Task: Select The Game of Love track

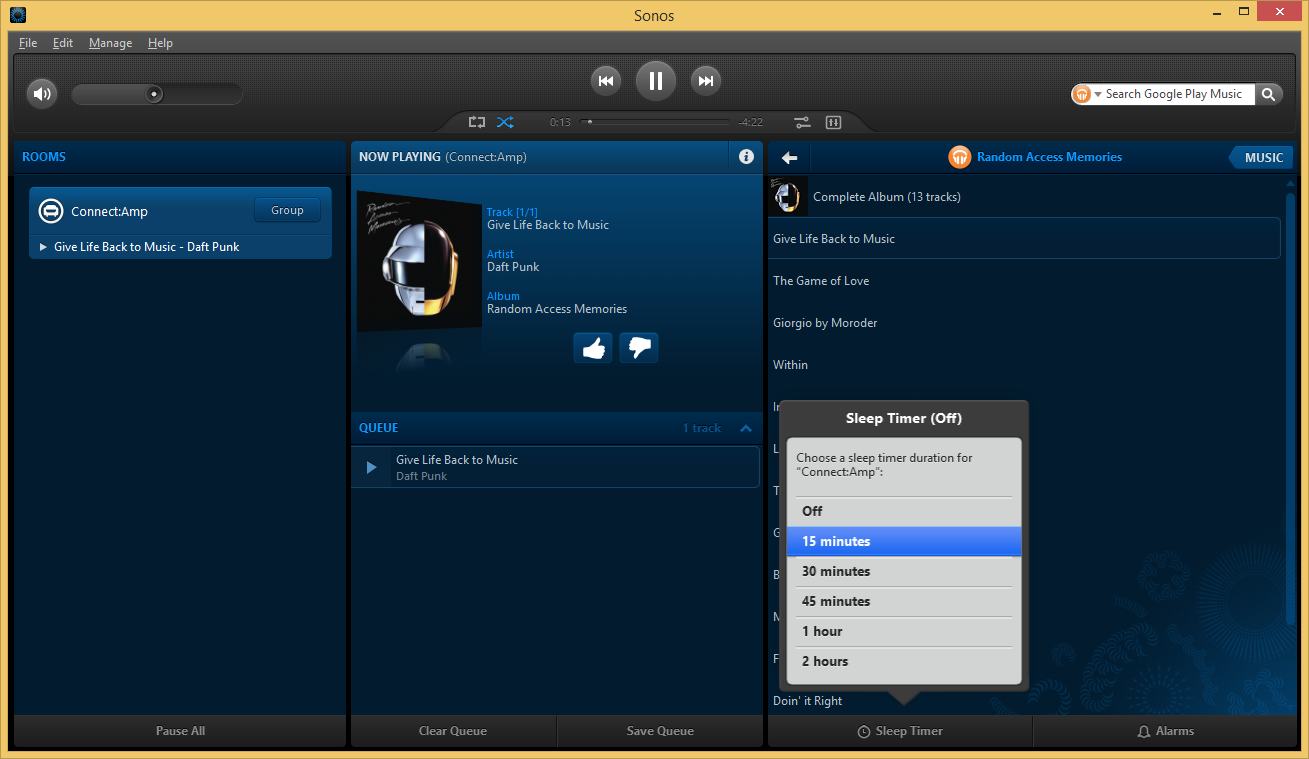Action: (x=1025, y=281)
